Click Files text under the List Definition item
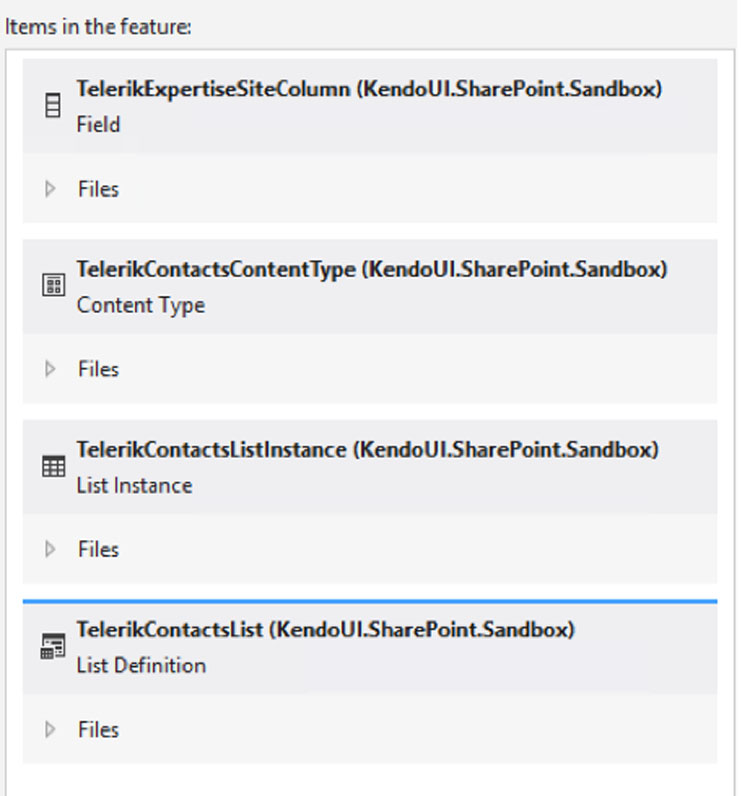The width and height of the screenshot is (750, 796). point(99,729)
